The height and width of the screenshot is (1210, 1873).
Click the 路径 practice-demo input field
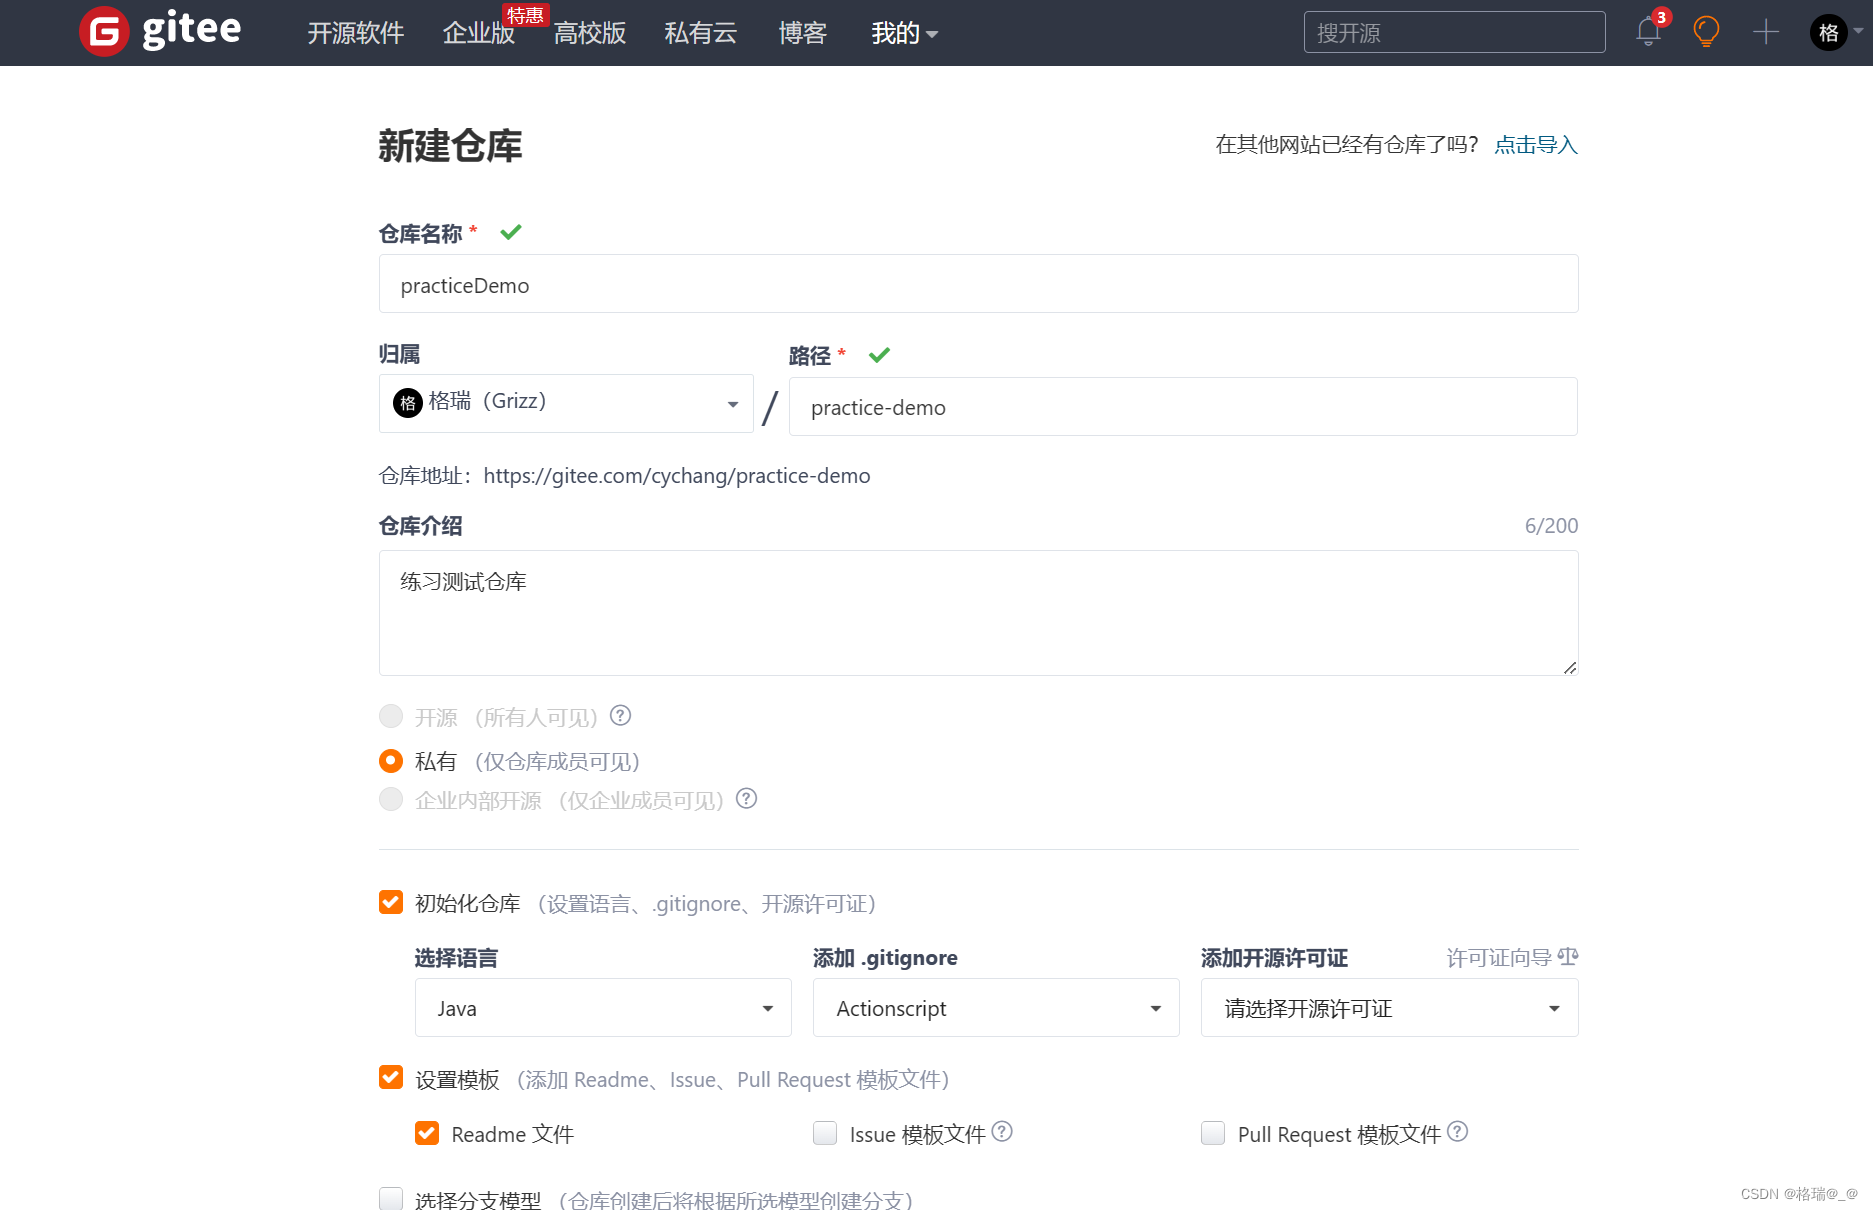[x=1183, y=407]
